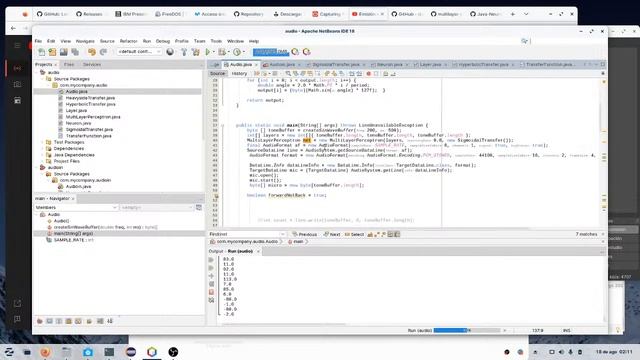Click the Select find button
The image size is (640, 360).
click(x=354, y=234)
